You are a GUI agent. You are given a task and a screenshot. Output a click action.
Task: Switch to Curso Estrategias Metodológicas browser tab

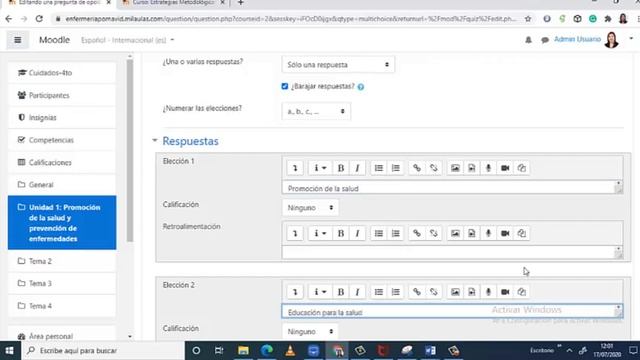click(x=173, y=3)
